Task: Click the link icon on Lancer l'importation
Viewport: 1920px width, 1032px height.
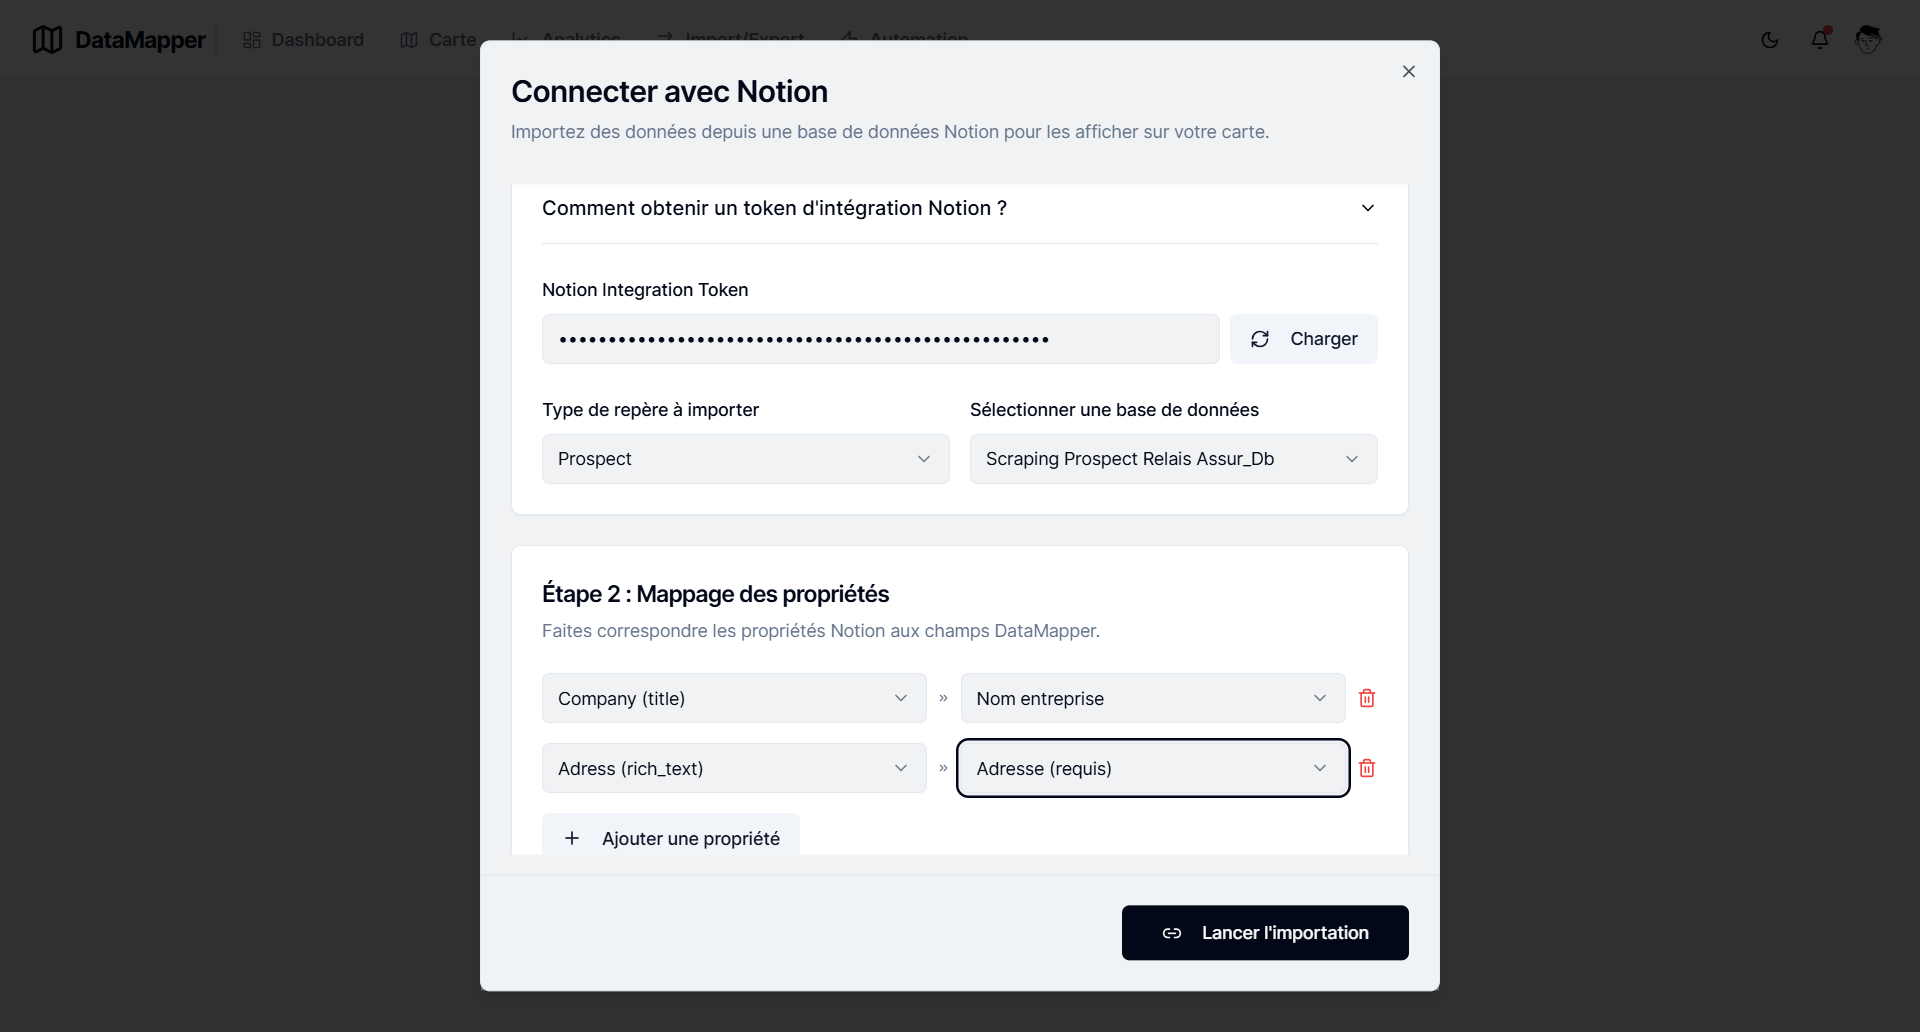Action: pos(1172,933)
